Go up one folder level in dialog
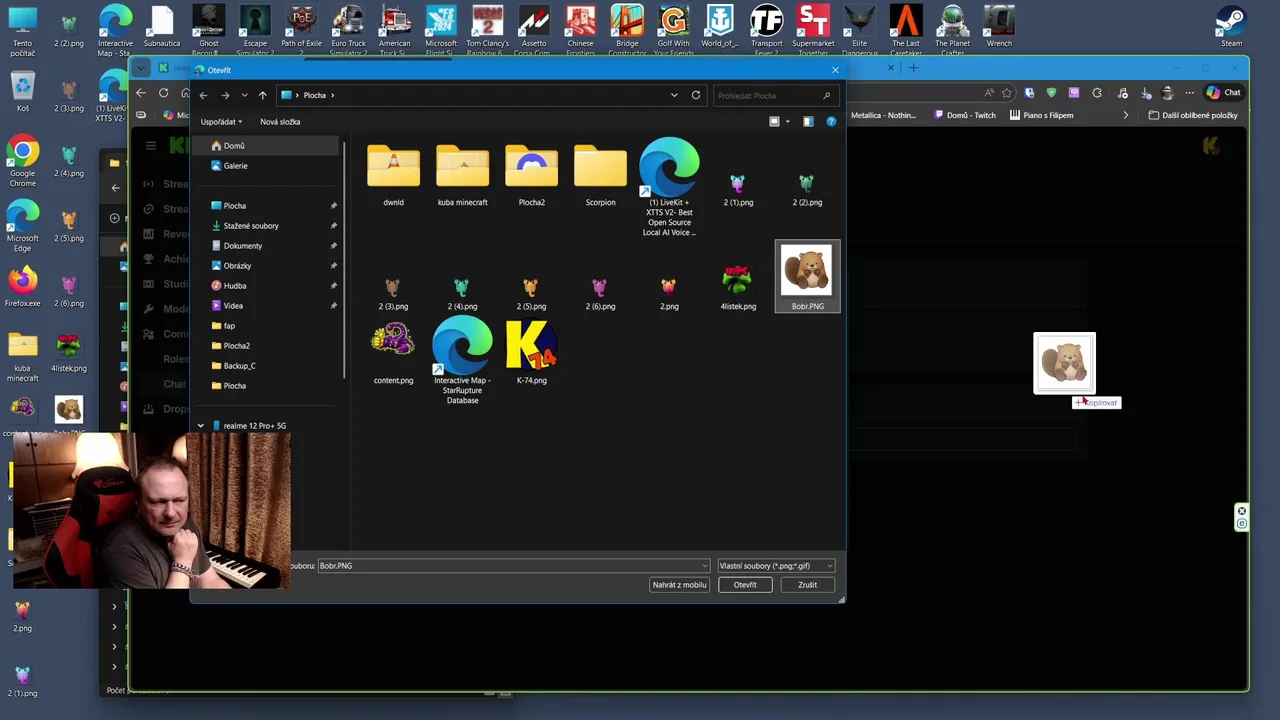 (x=262, y=95)
